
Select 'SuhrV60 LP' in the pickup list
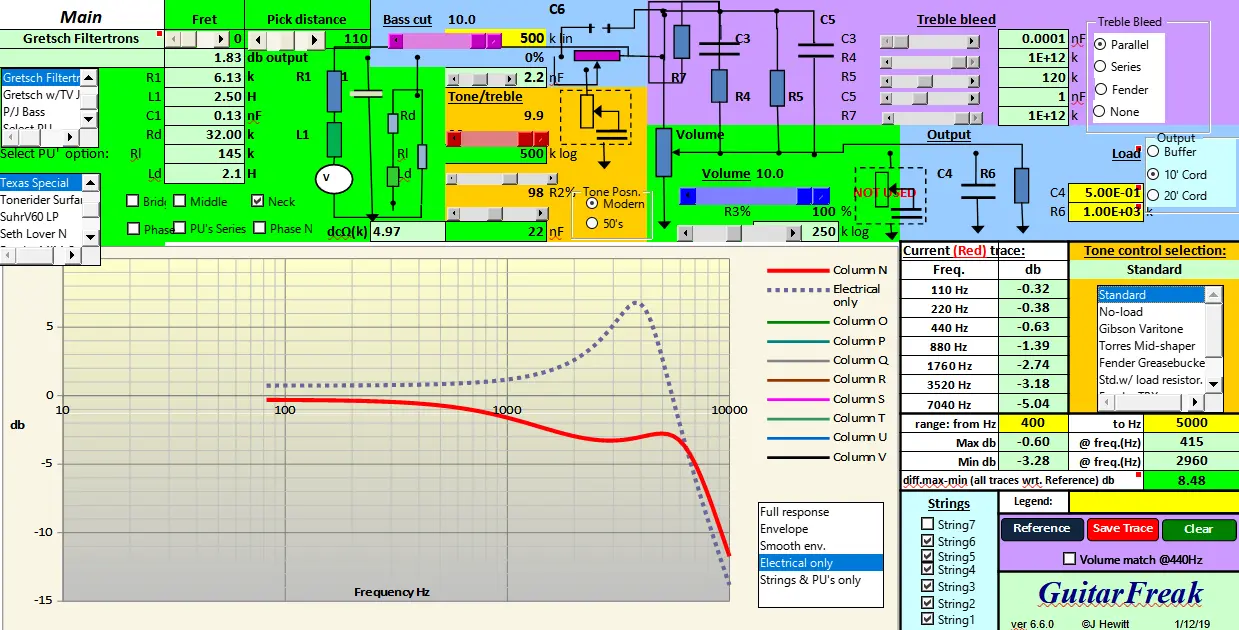point(41,216)
